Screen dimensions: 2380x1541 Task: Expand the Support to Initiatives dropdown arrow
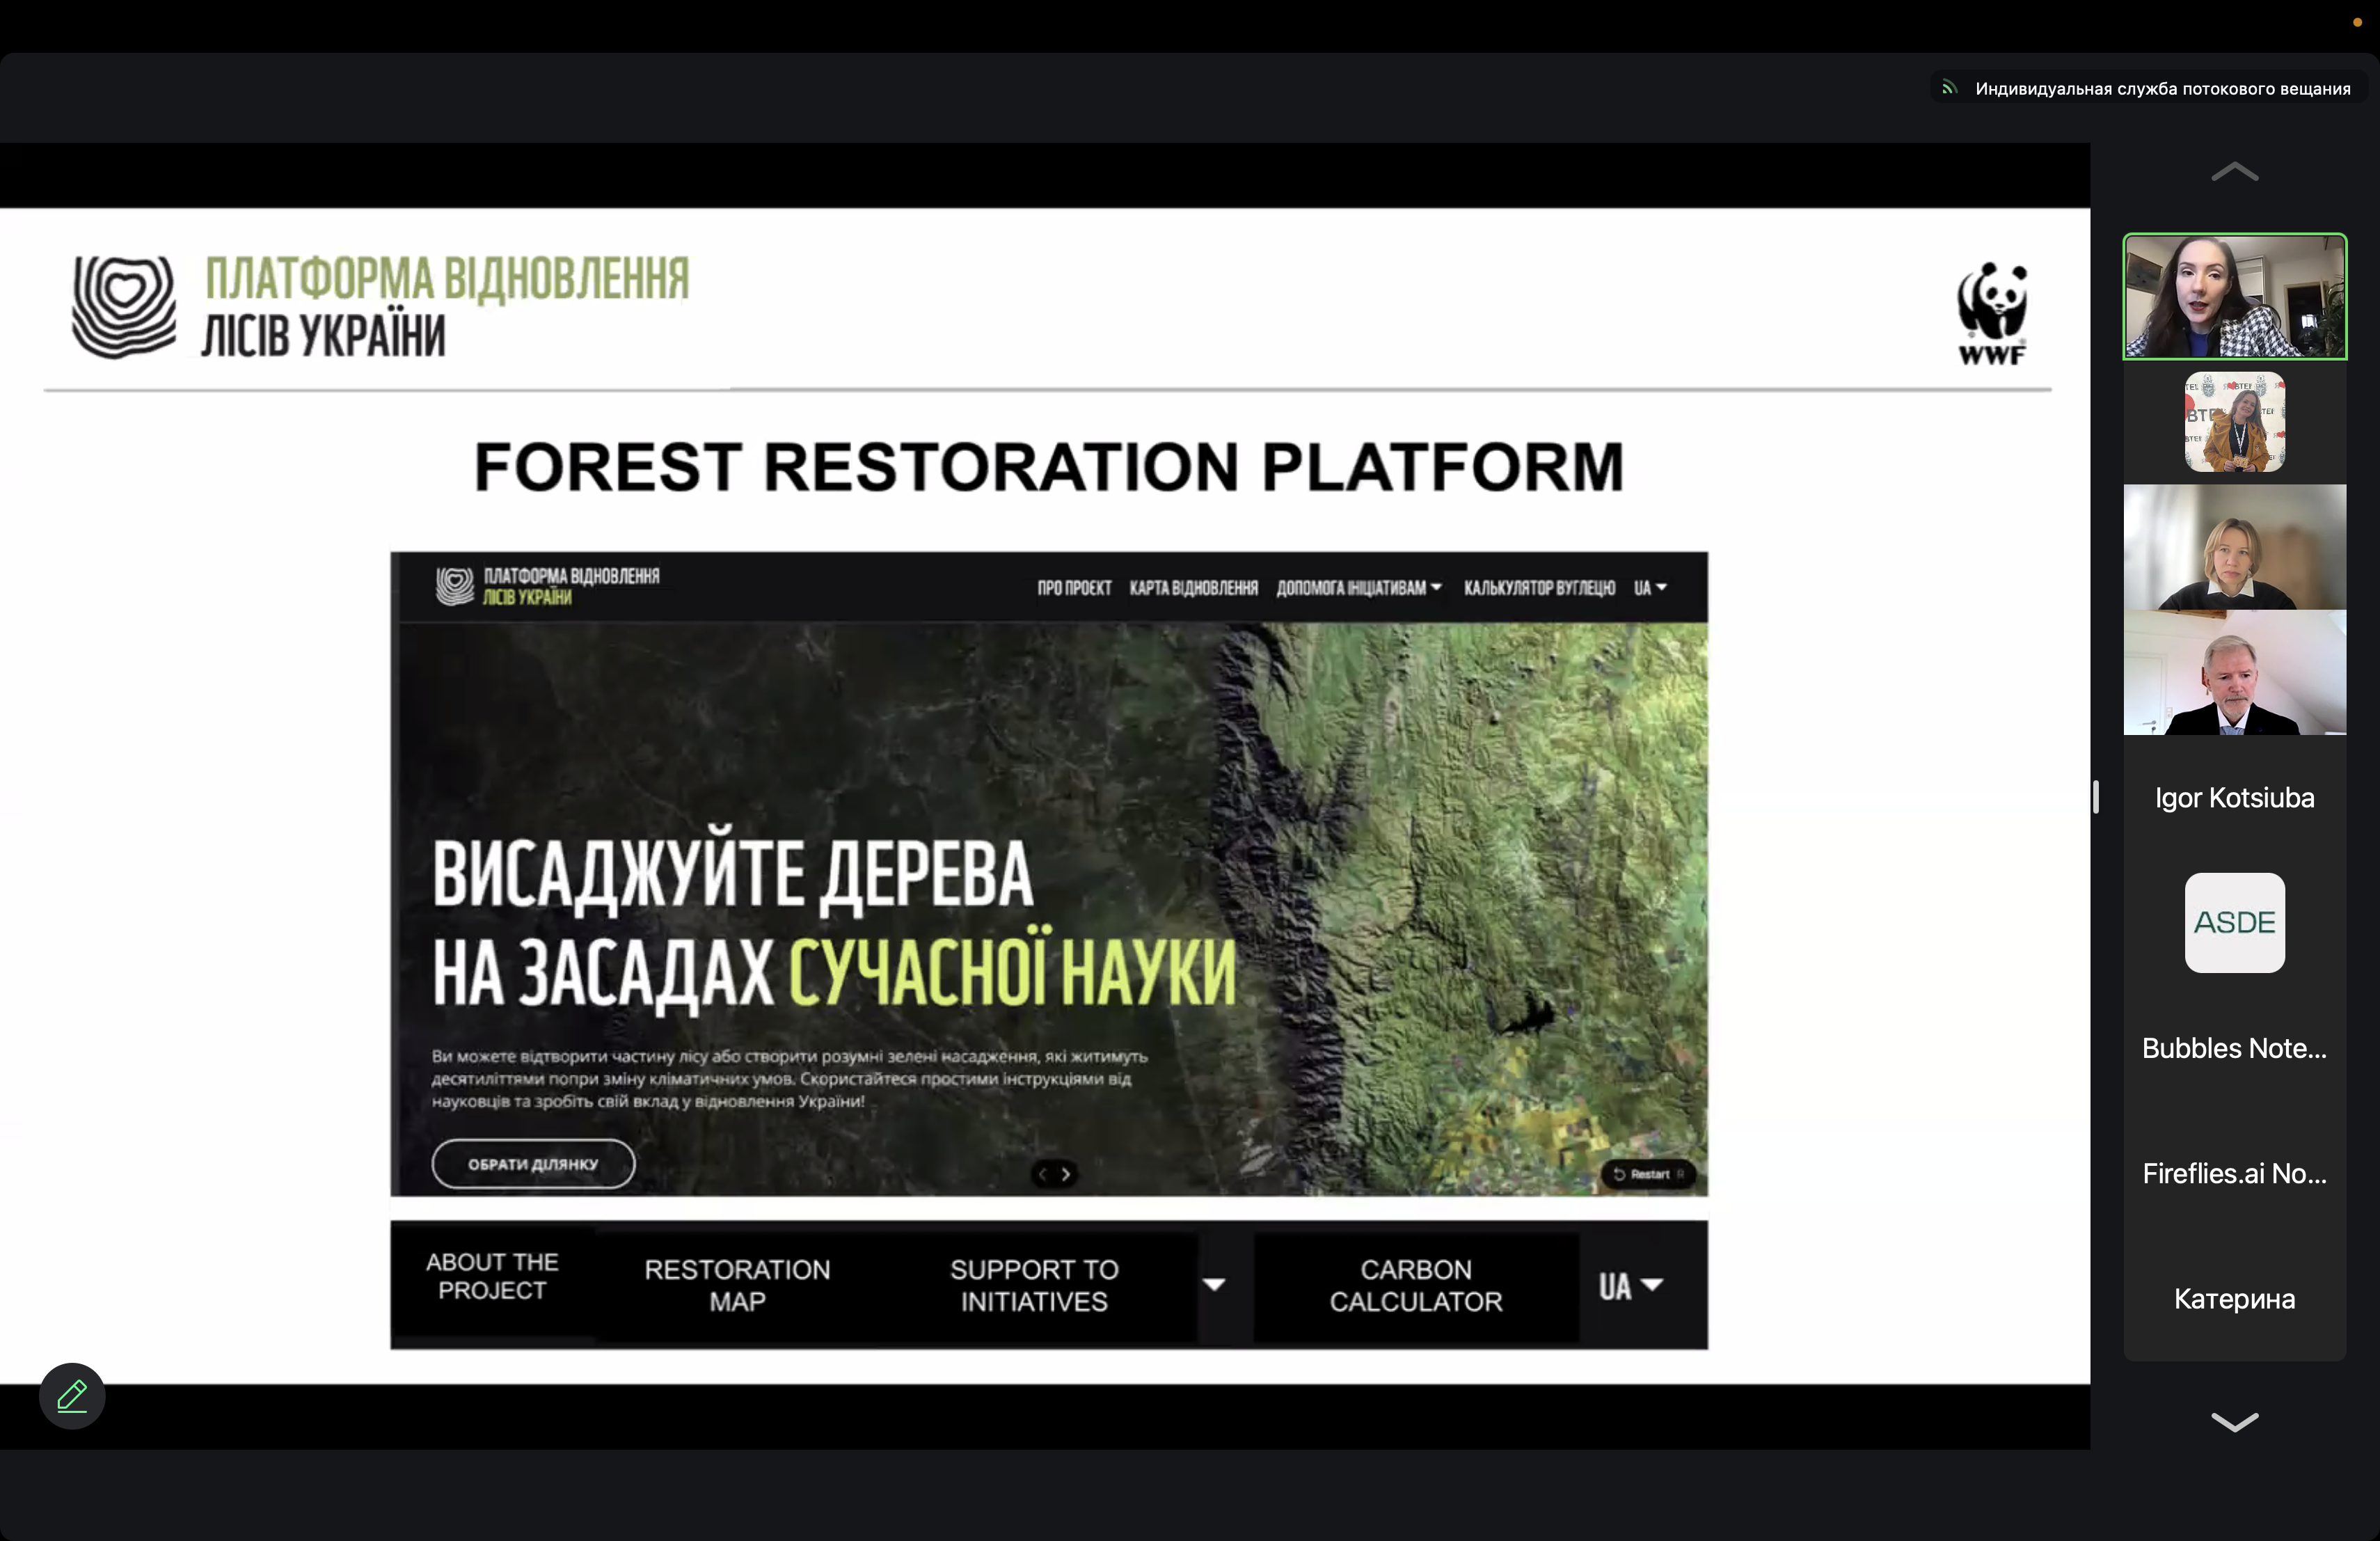pos(1214,1285)
